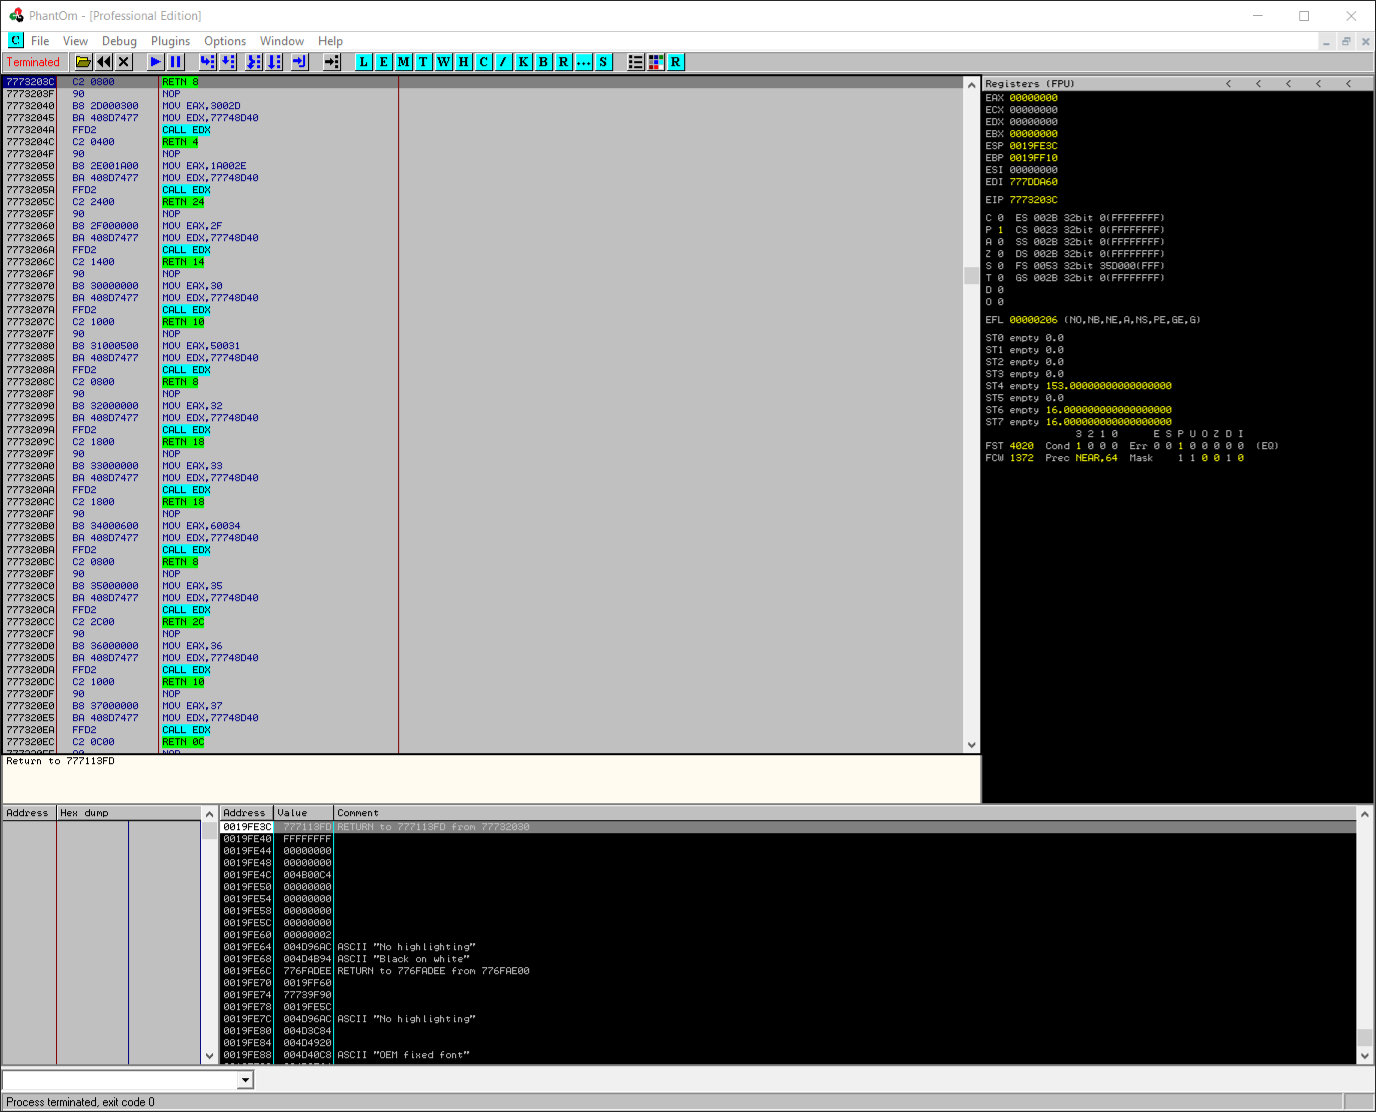Open the File menu
1376x1112 pixels.
click(x=40, y=41)
